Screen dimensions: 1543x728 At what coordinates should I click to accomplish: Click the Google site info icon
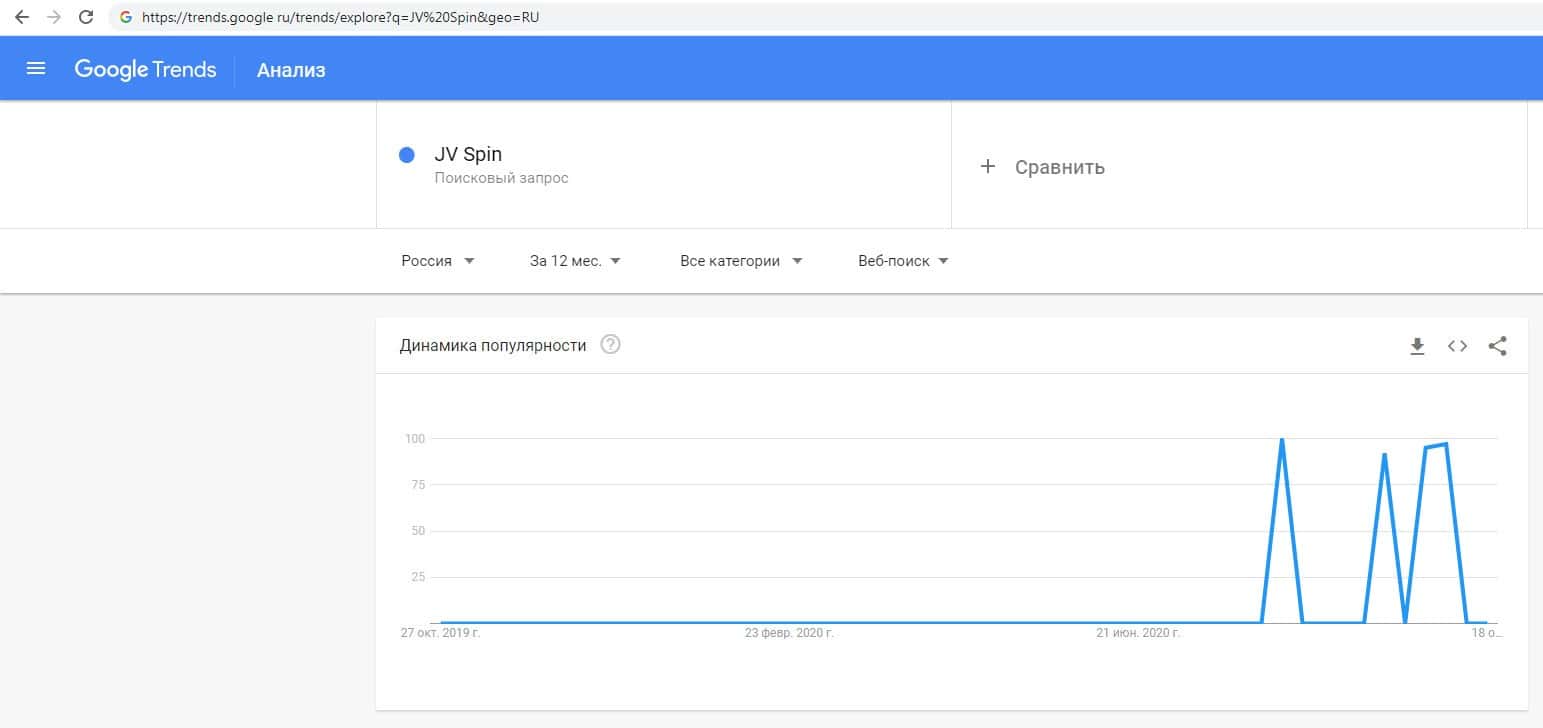click(126, 17)
